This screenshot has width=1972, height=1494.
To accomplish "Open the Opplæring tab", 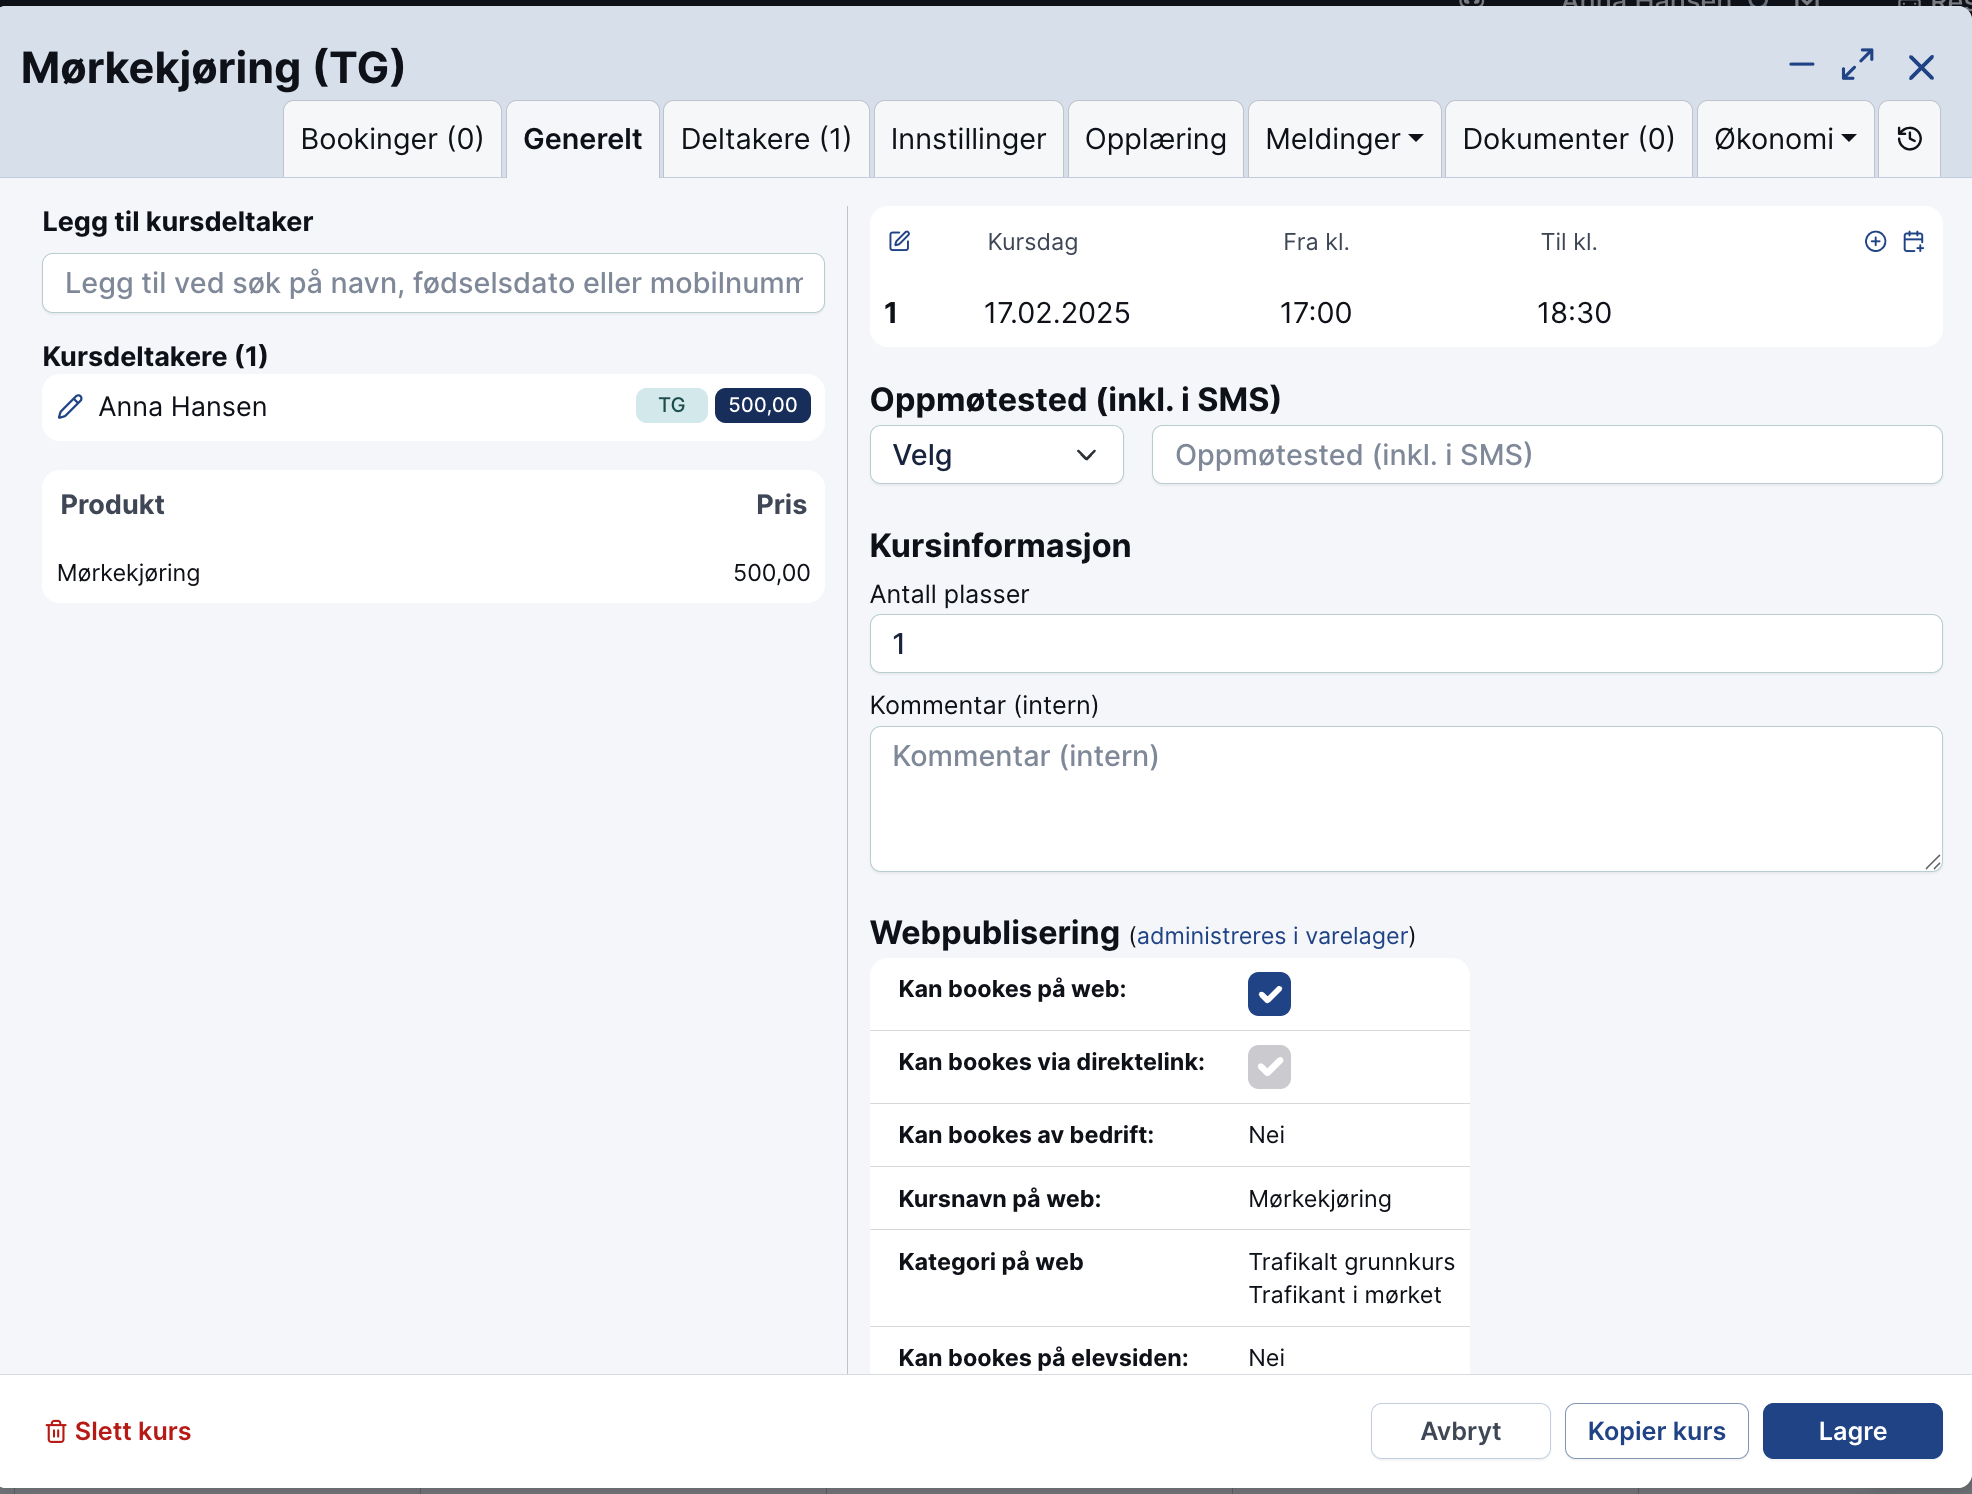I will click(1155, 139).
